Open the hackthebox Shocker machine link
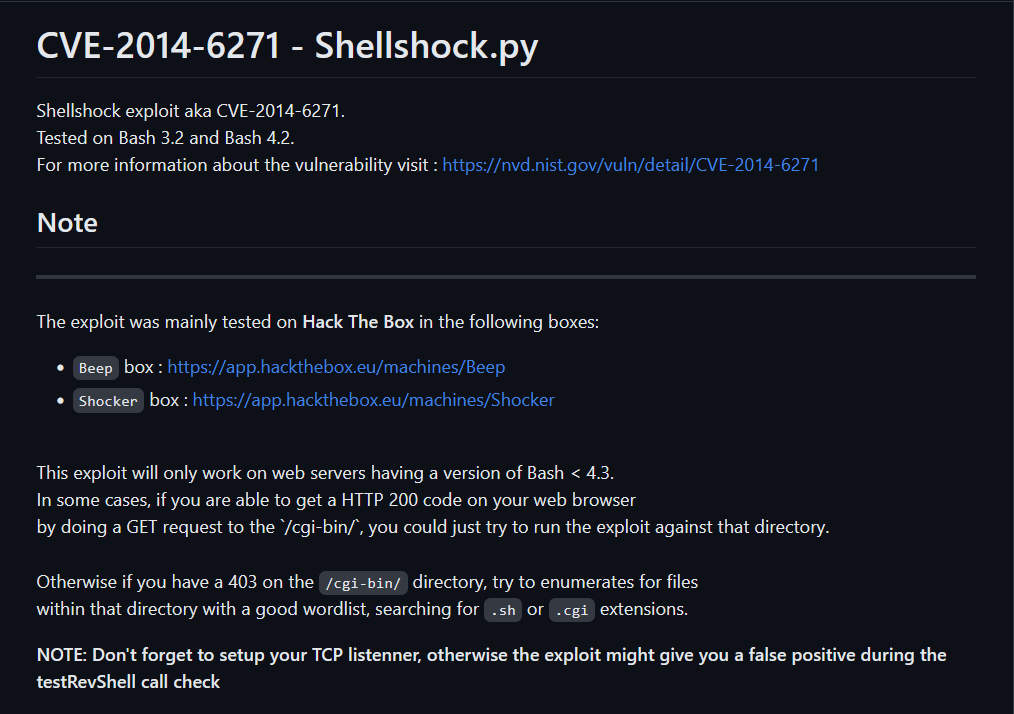This screenshot has width=1014, height=714. point(374,400)
